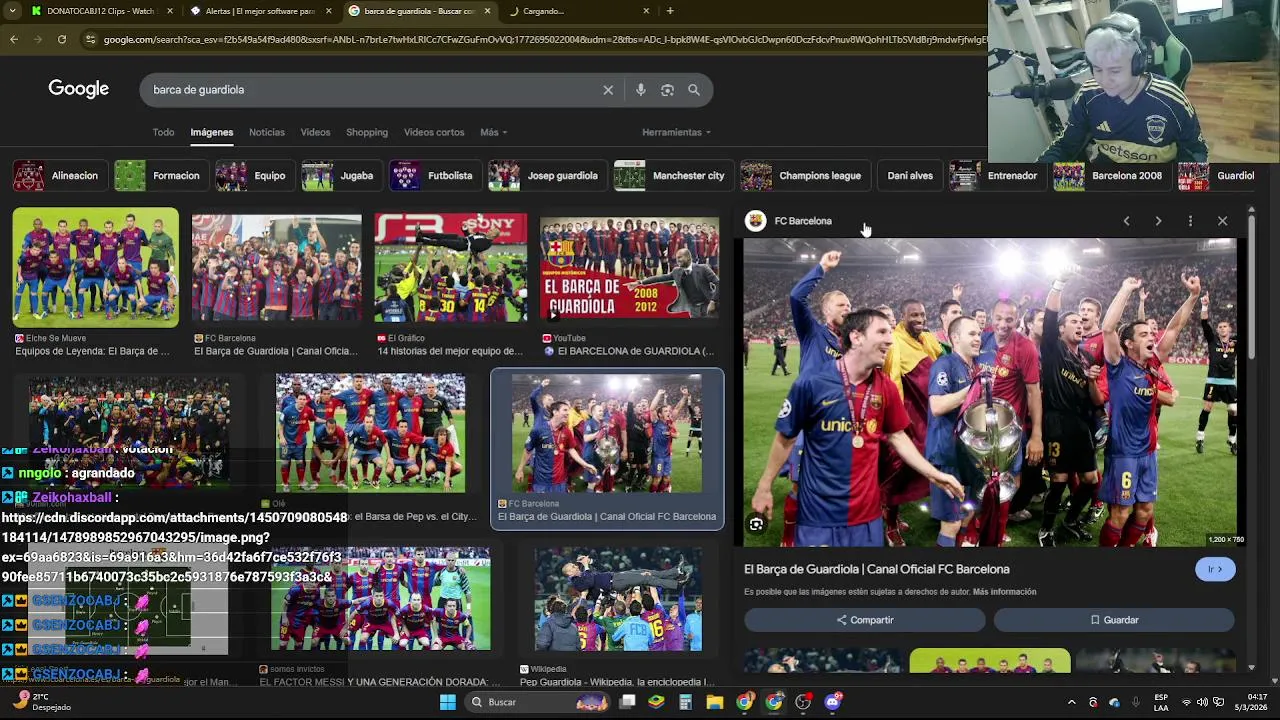
Task: View site information icon in address bar
Action: [x=91, y=39]
